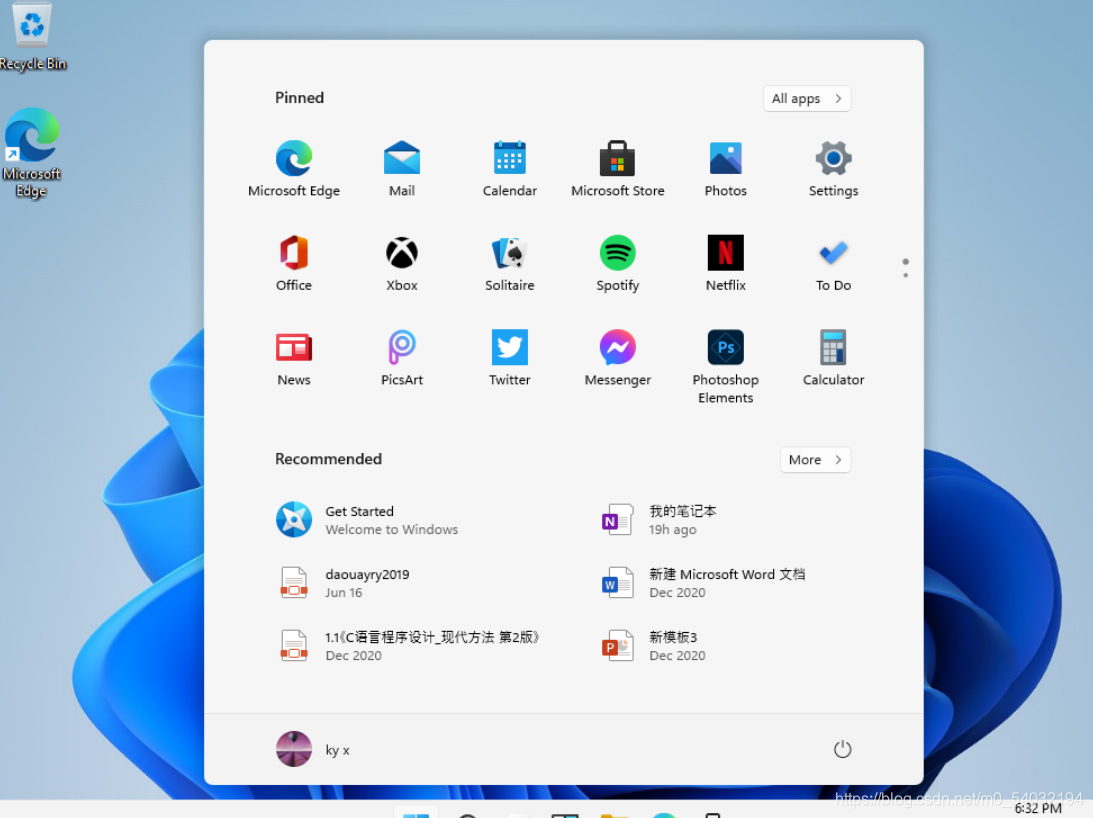Open 新建 Microsoft Word 文档 document
The image size is (1093, 818).
coord(703,583)
